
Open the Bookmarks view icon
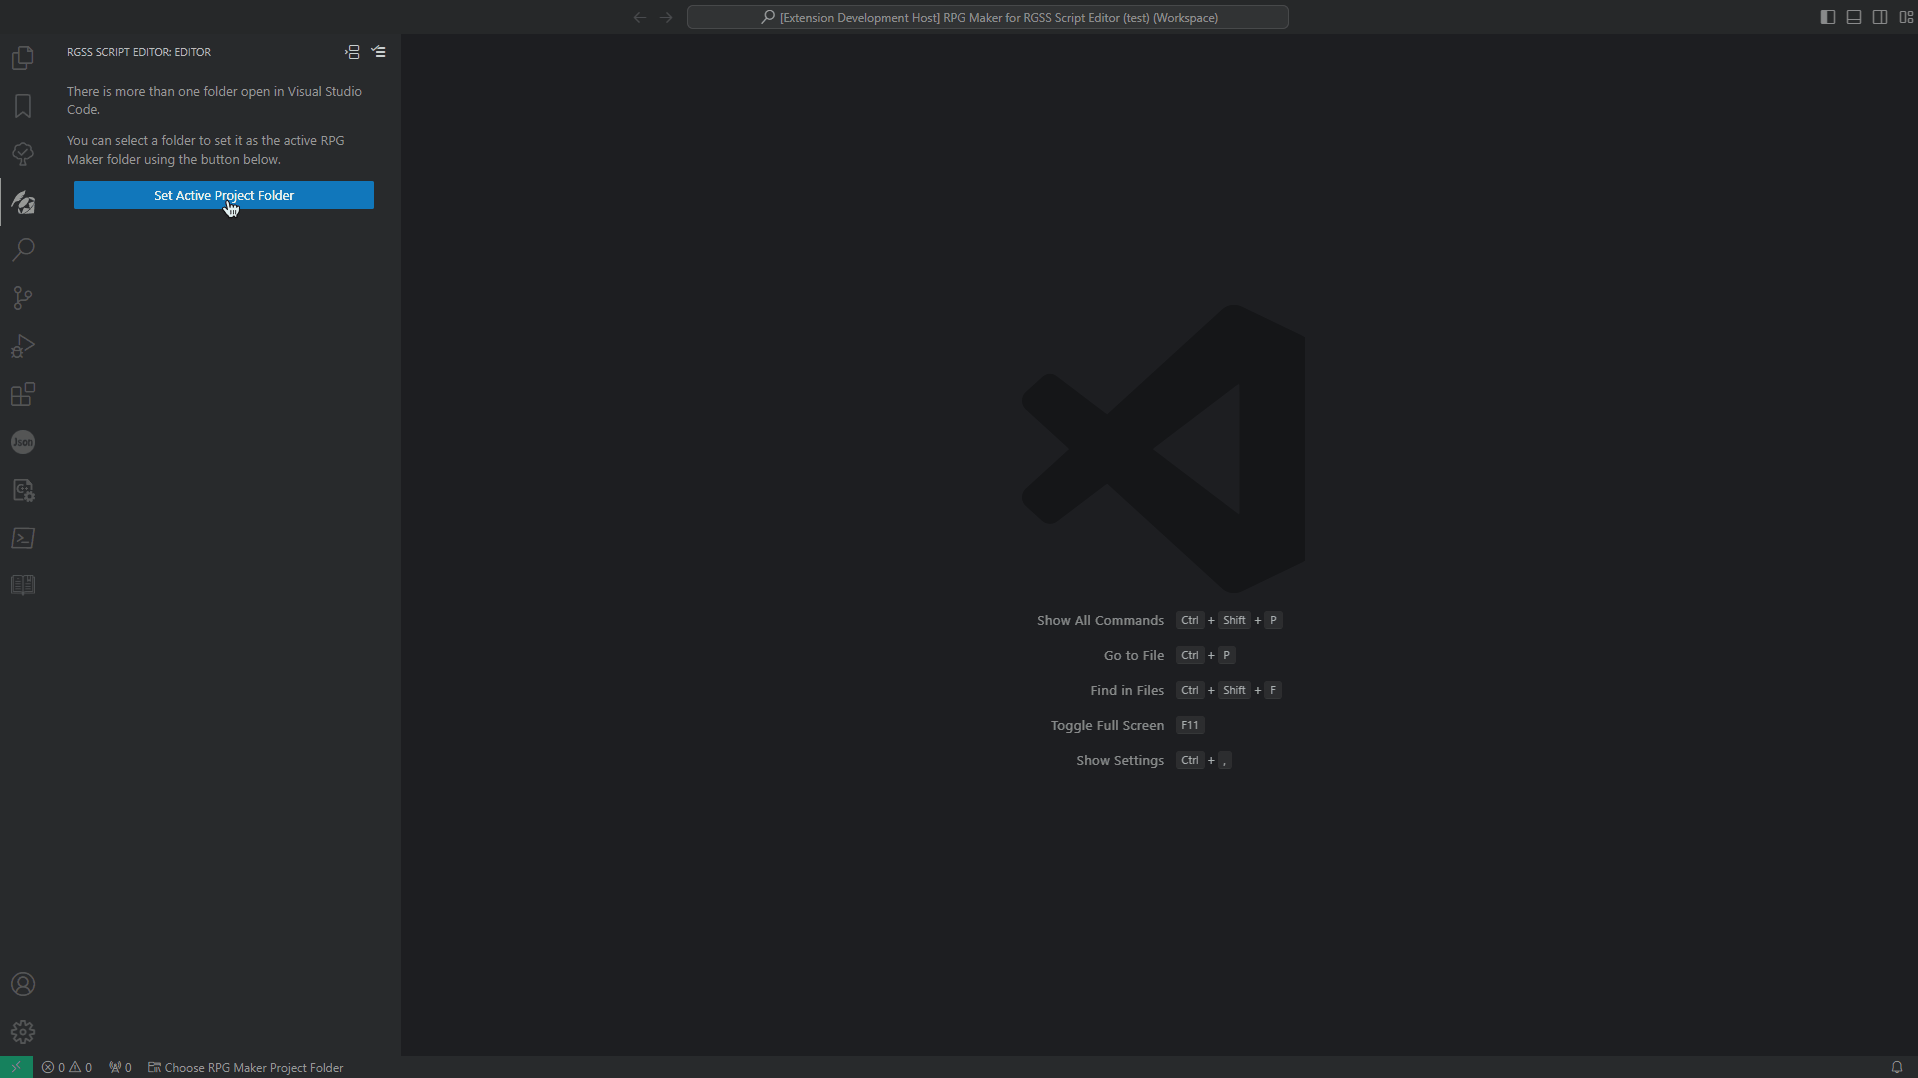(23, 106)
